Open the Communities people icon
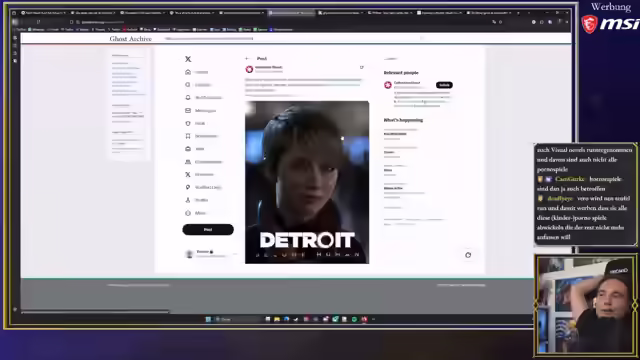Screen dimensions: 640x360 pos(188,162)
